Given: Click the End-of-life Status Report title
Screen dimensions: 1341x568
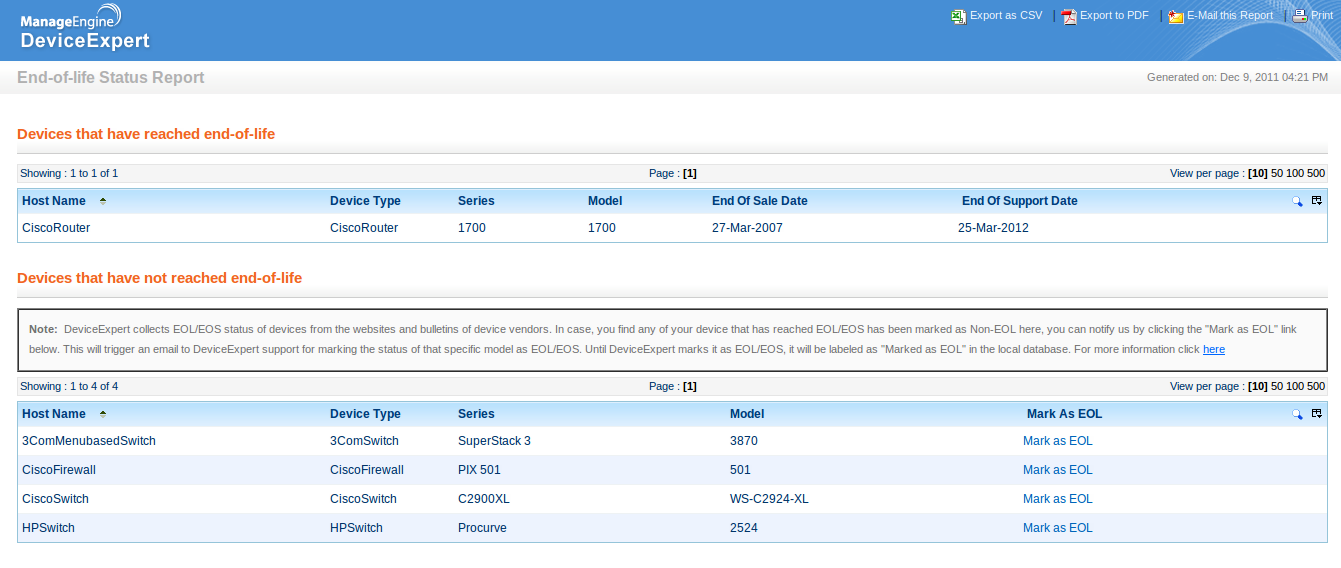Looking at the screenshot, I should [111, 78].
